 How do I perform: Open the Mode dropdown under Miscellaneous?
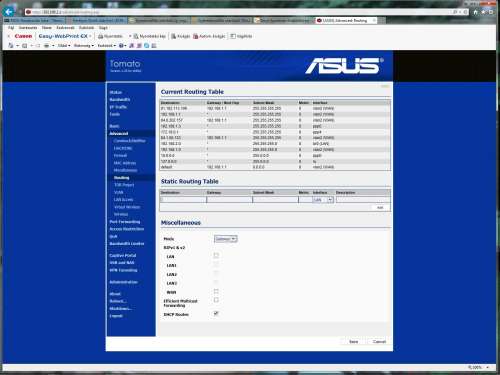tap(226, 239)
